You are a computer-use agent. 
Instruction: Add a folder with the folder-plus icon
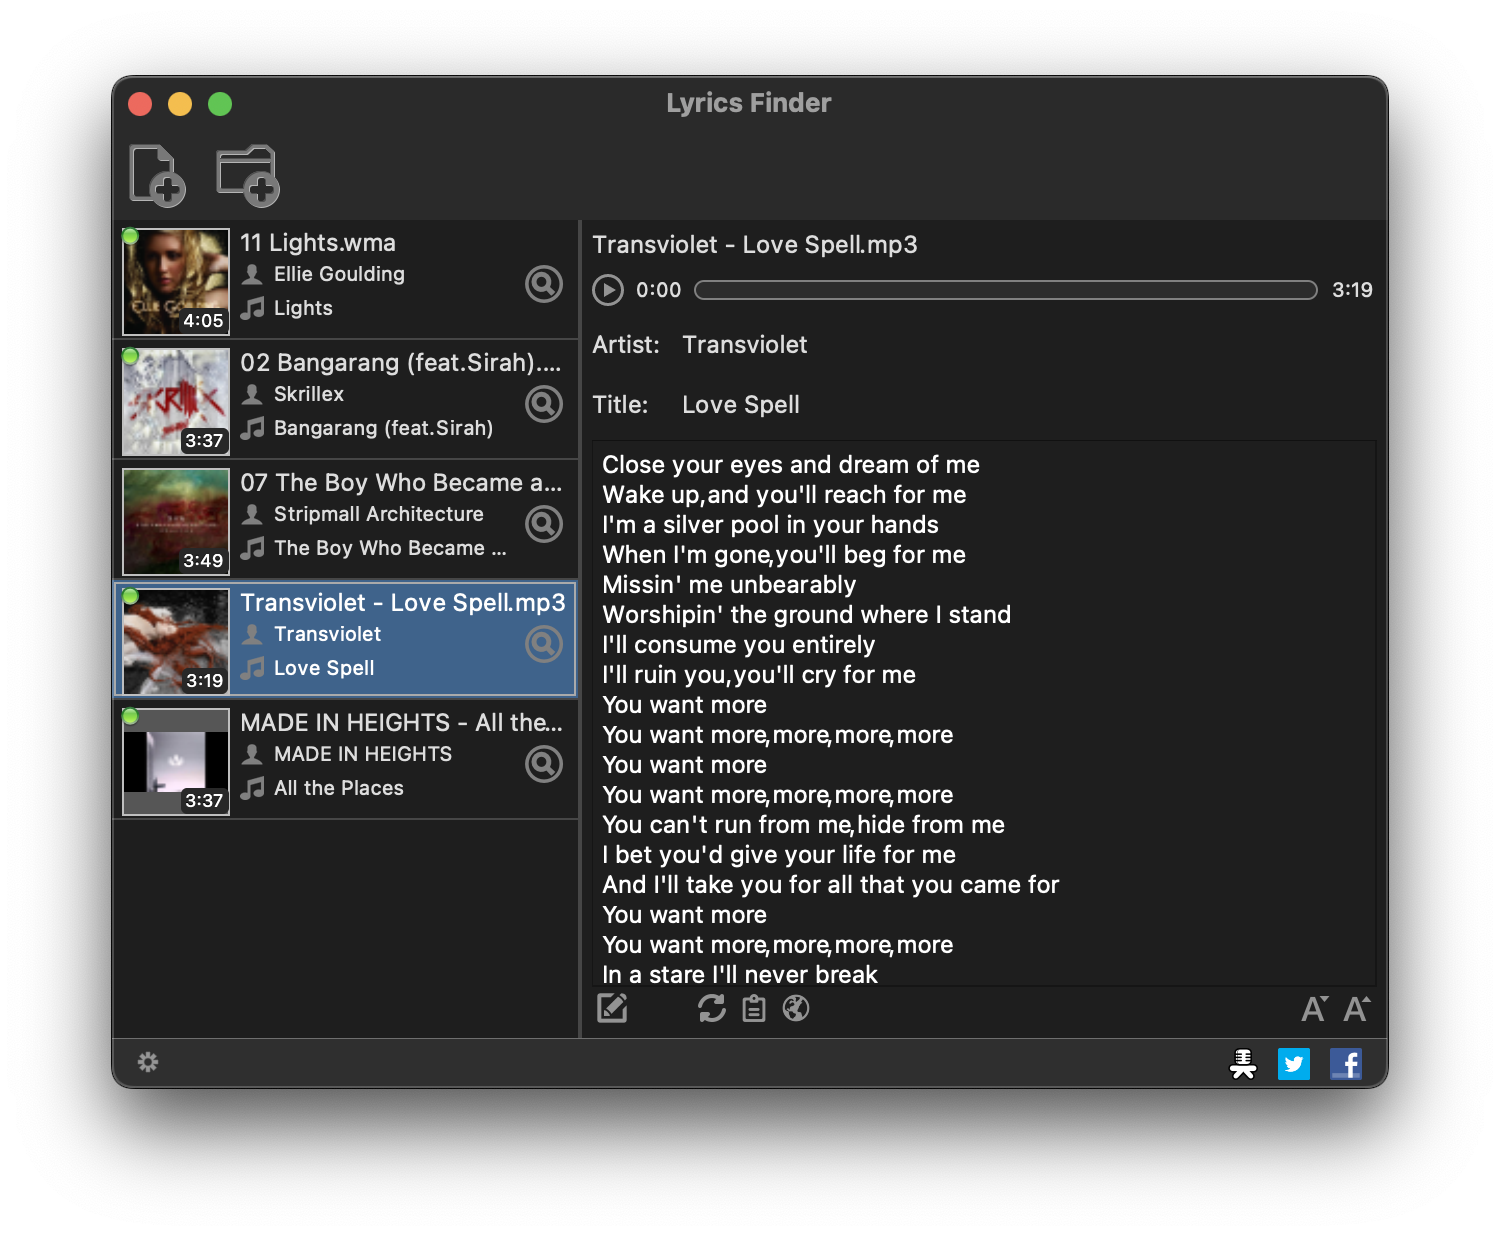pos(247,176)
